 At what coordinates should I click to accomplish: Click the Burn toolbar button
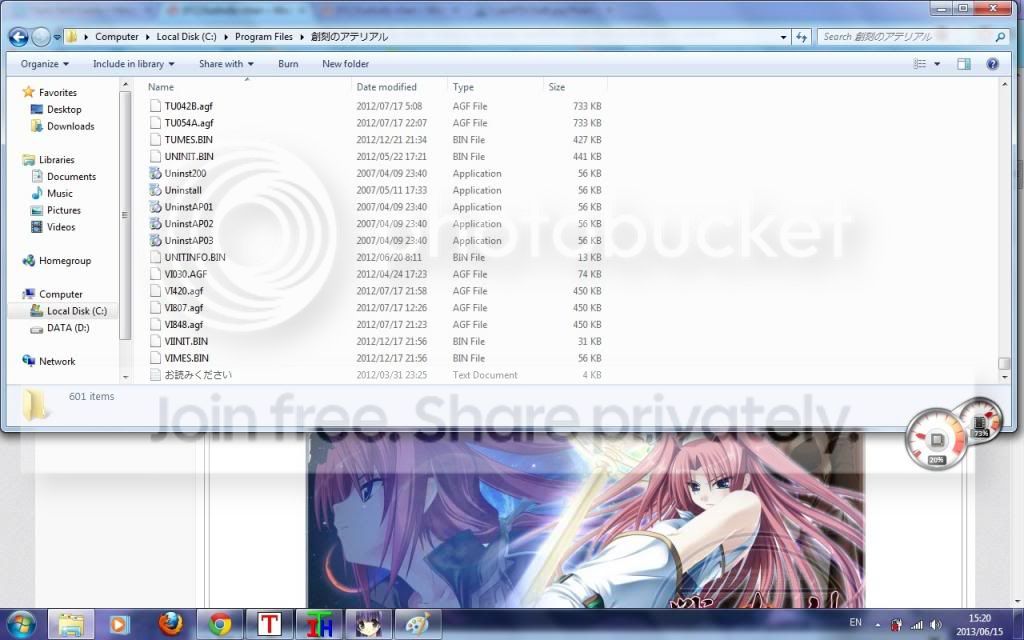point(288,64)
